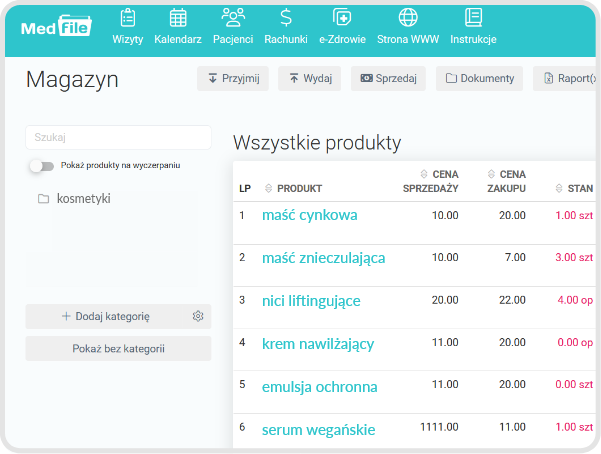This screenshot has height=454, width=601.
Task: Select the Strona WWW menu label
Action: [x=408, y=39]
